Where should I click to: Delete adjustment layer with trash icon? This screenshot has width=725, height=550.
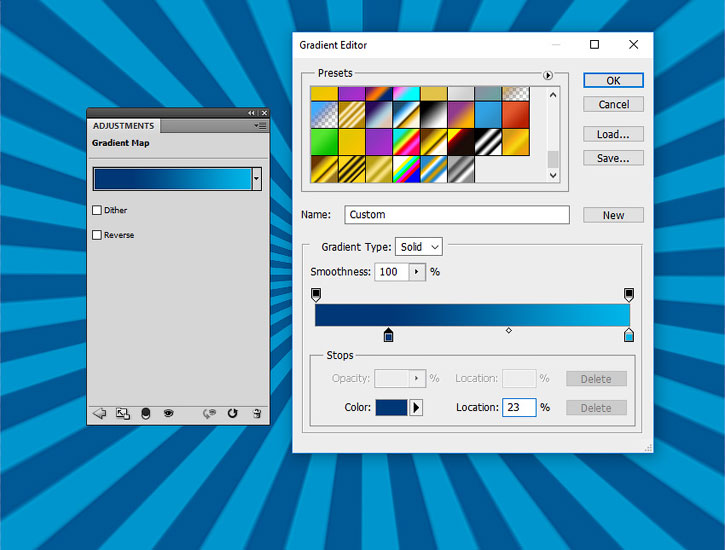pyautogui.click(x=257, y=413)
